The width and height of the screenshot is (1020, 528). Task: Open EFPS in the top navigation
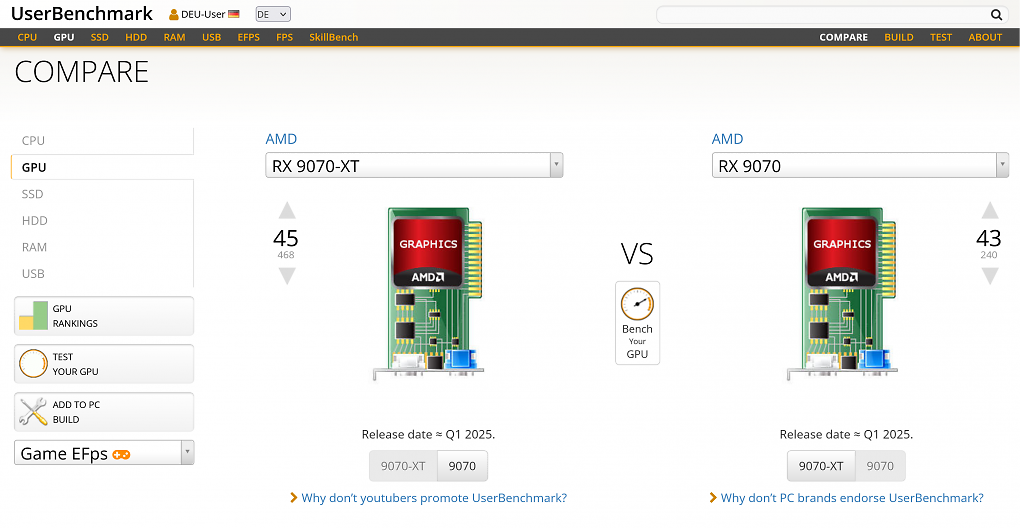(x=248, y=38)
